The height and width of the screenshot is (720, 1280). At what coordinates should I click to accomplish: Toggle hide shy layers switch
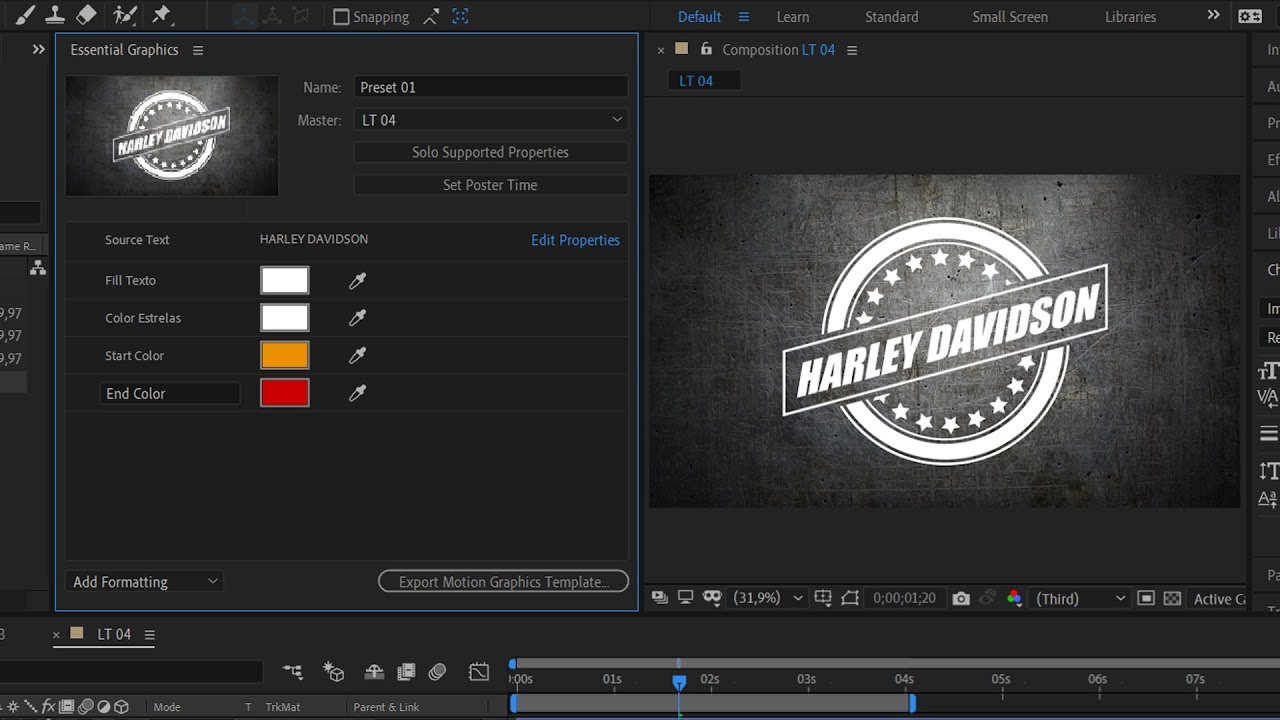[373, 672]
